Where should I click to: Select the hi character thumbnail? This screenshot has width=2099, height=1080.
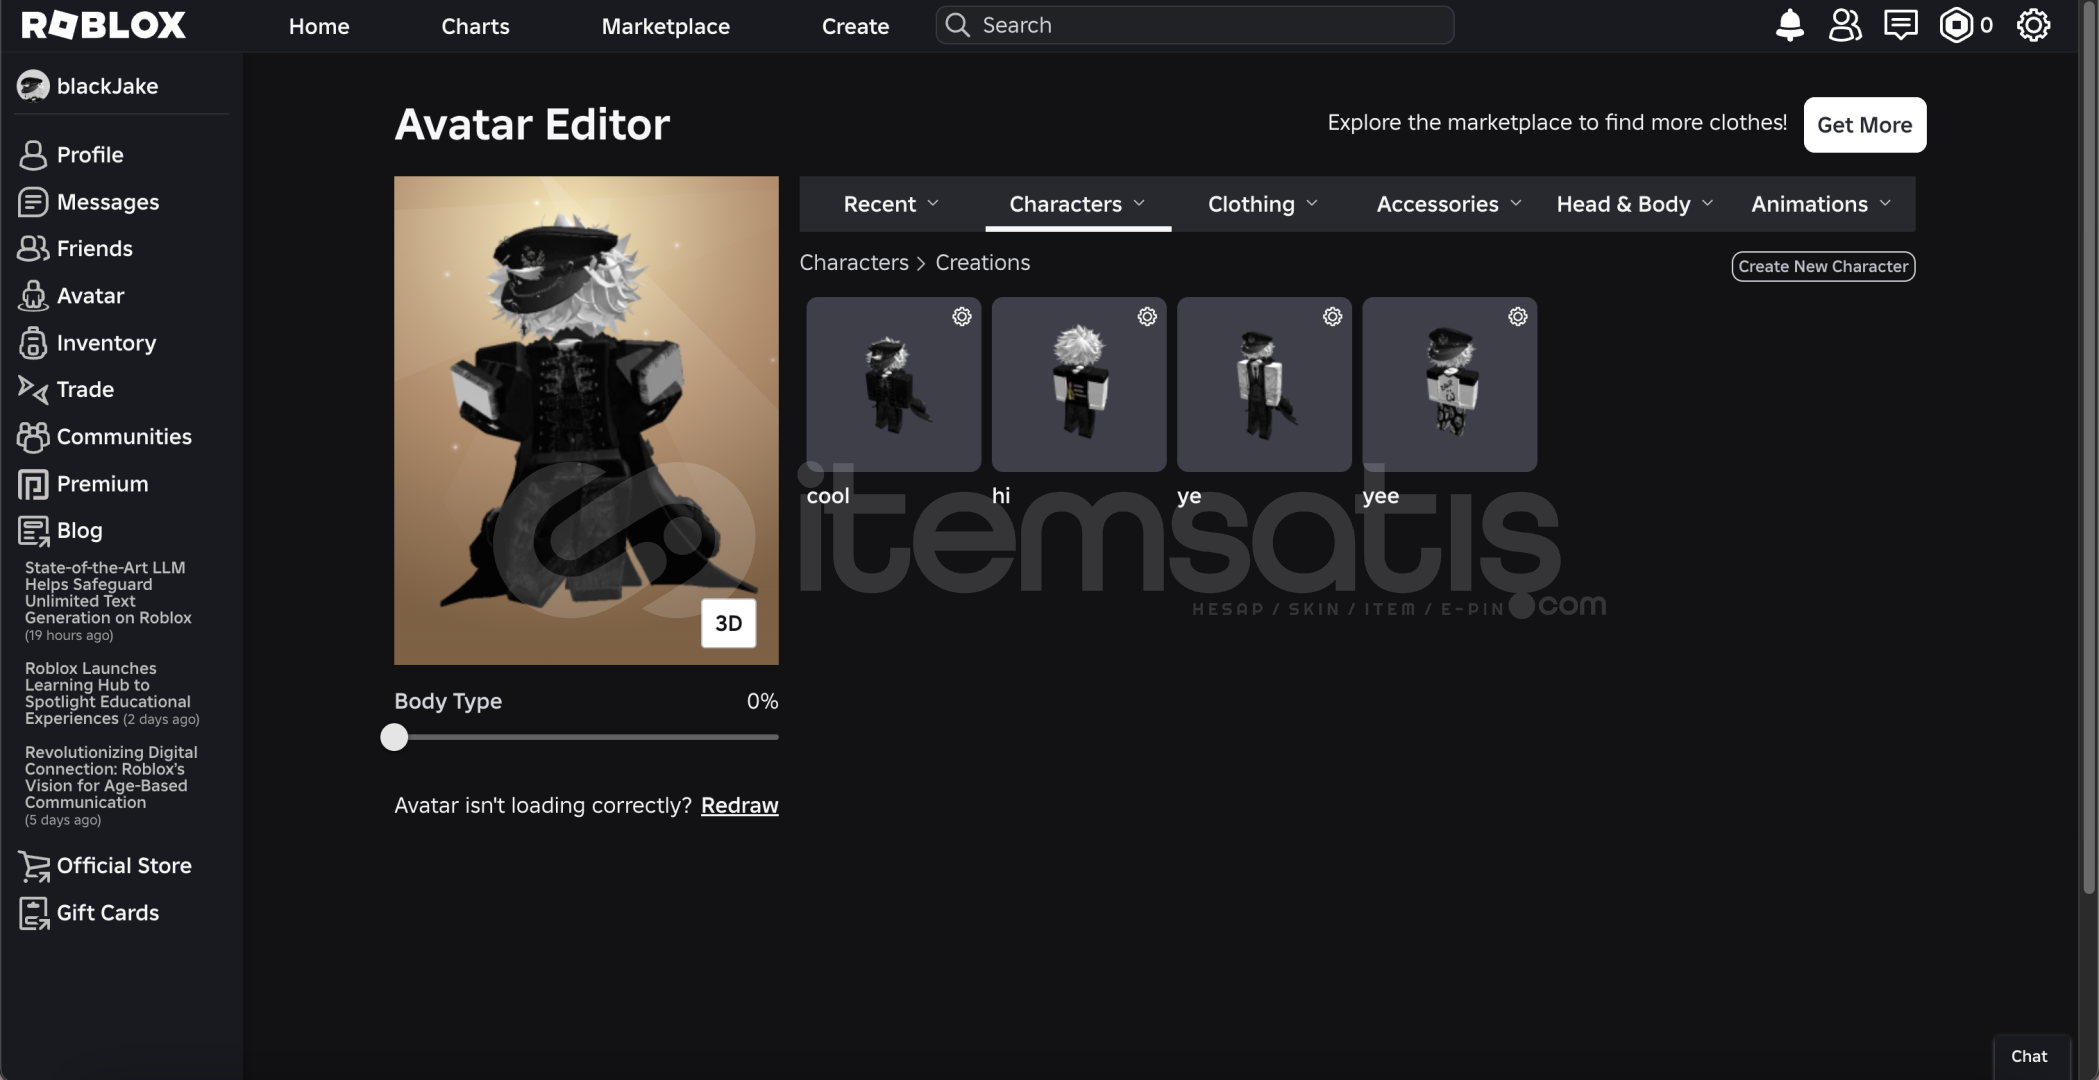1078,384
